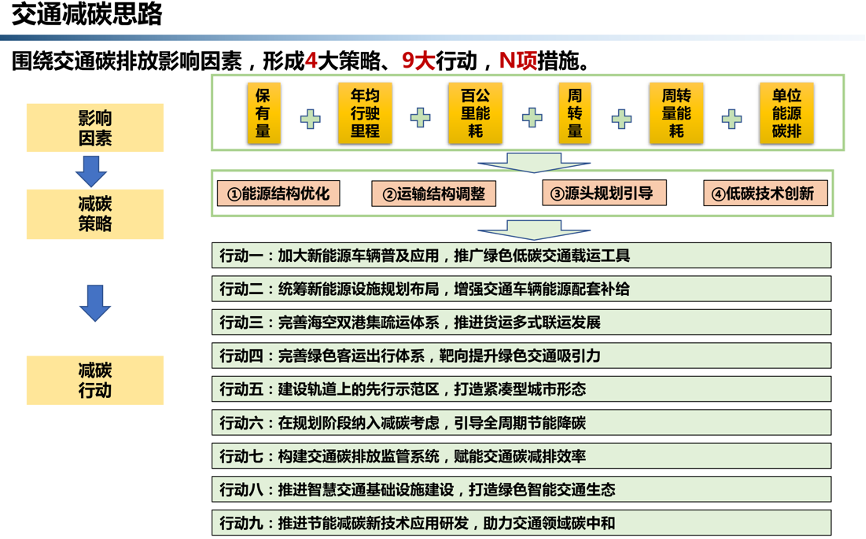Select the 单位能源碳排 factor box

[787, 113]
